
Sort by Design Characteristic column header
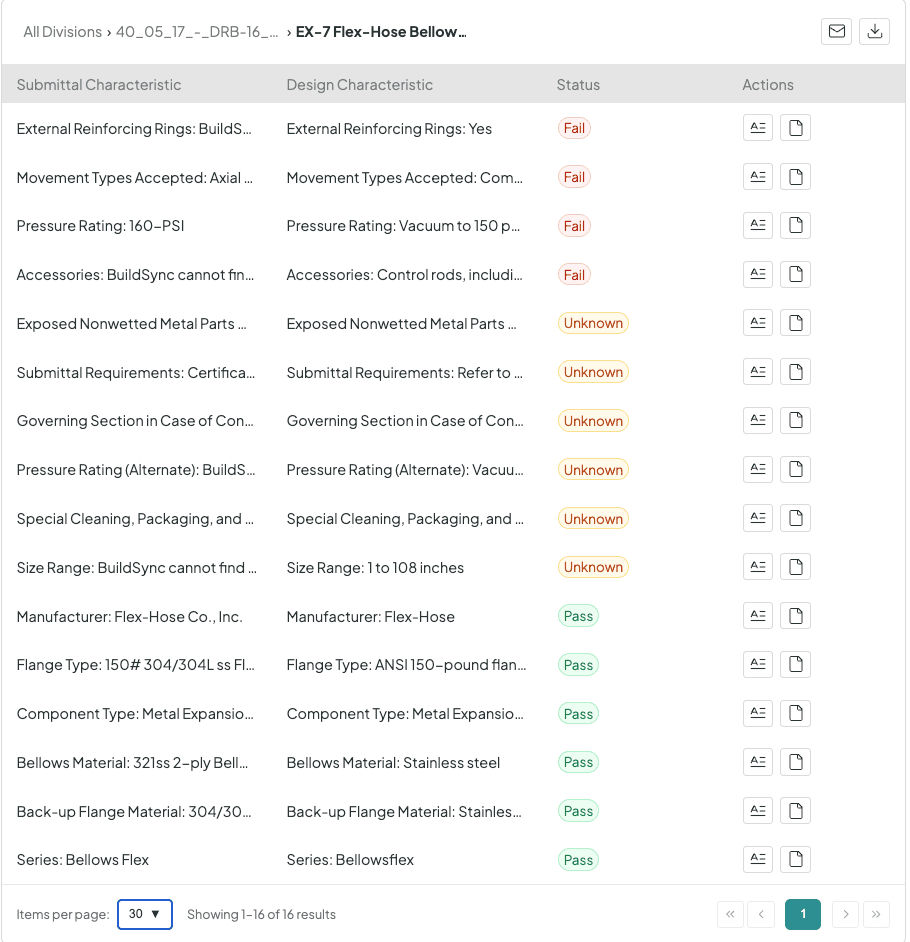pos(359,85)
